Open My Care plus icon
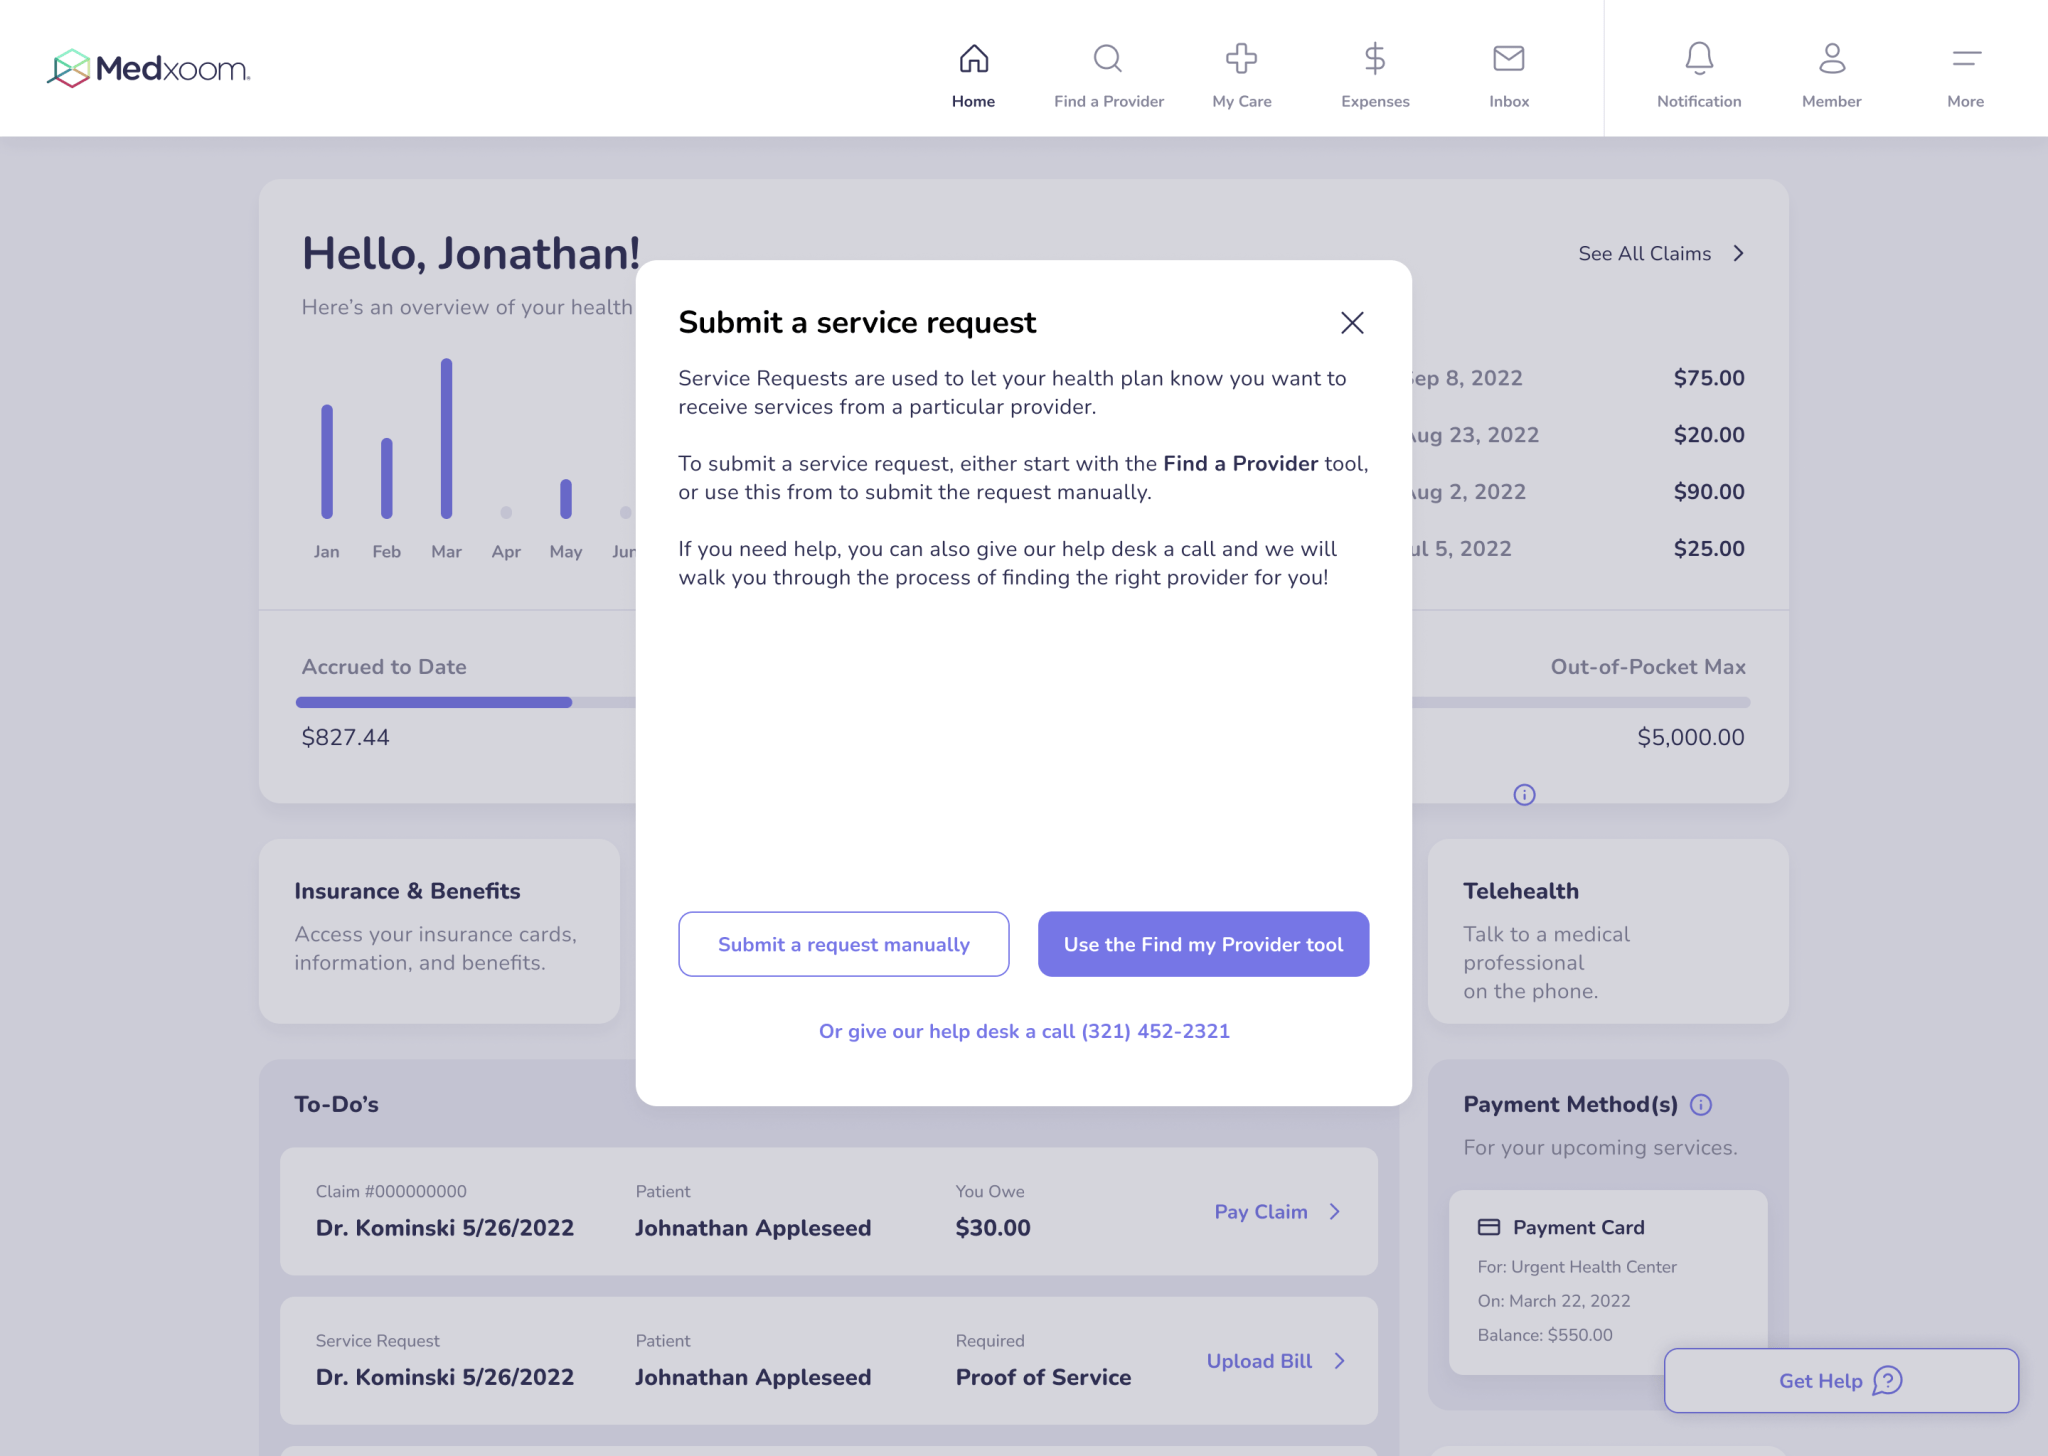 point(1241,59)
